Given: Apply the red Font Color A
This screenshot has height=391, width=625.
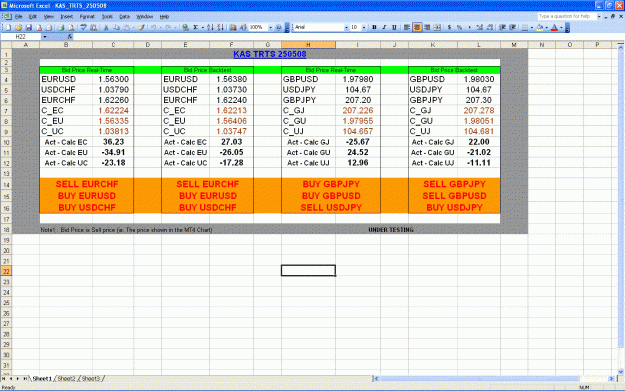Looking at the screenshot, I should 554,28.
